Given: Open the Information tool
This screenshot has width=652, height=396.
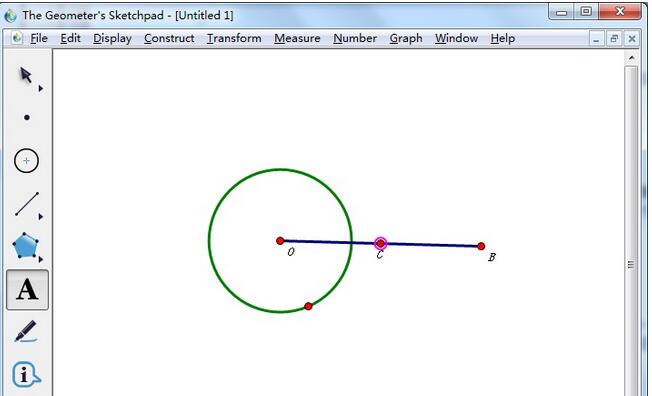Looking at the screenshot, I should [26, 374].
